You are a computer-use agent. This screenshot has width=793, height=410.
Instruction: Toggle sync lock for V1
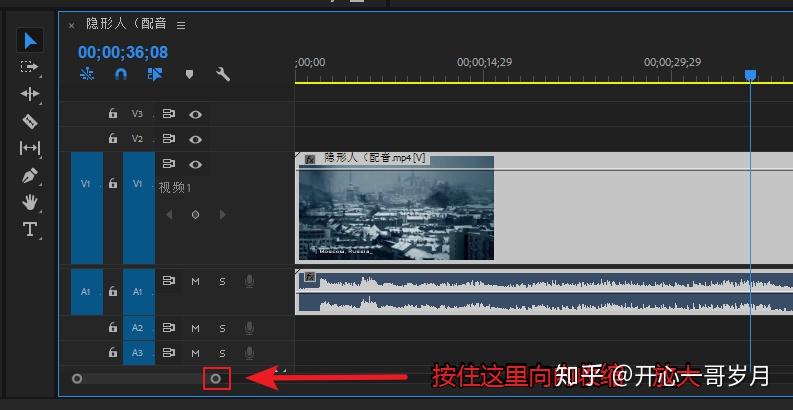coord(168,164)
